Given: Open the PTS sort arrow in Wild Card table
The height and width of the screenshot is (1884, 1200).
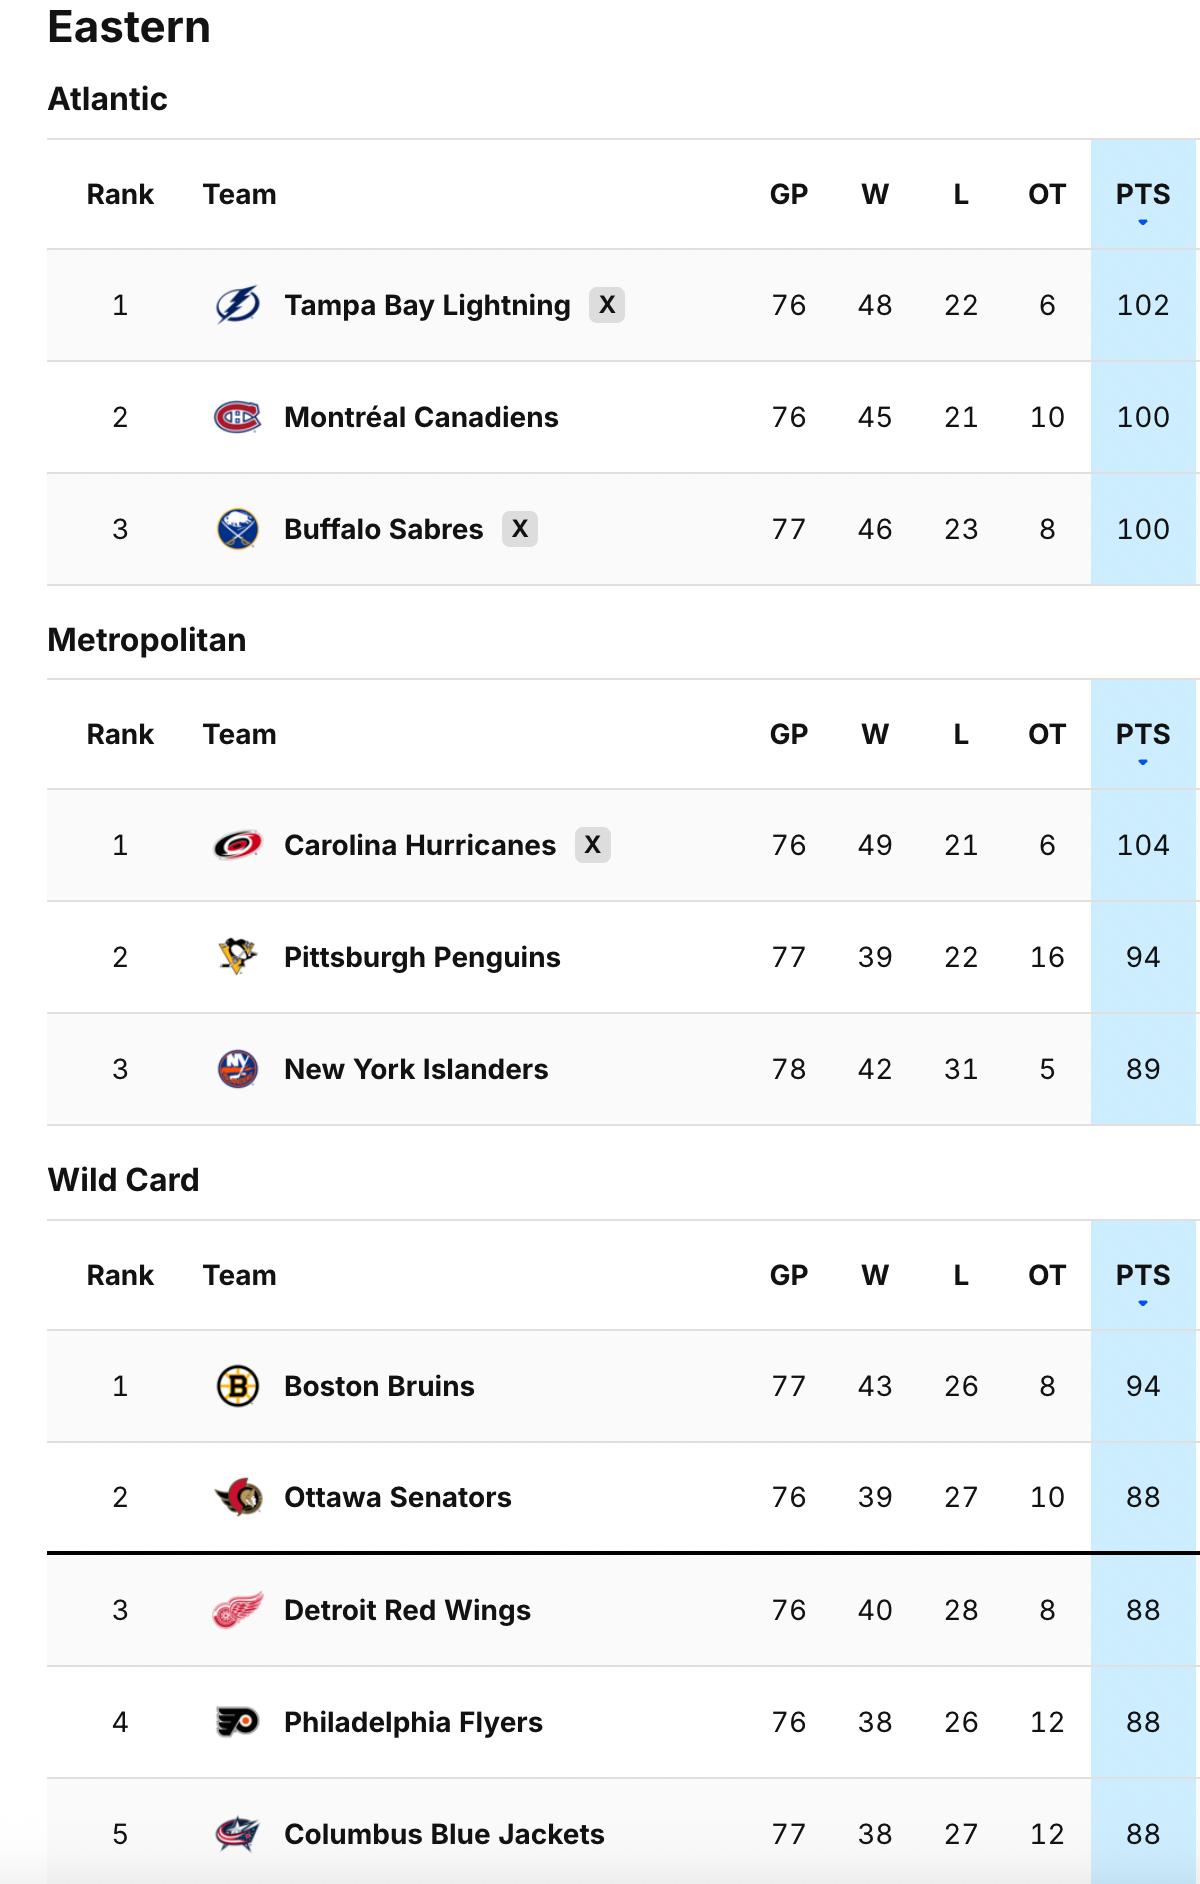Looking at the screenshot, I should [x=1140, y=1303].
